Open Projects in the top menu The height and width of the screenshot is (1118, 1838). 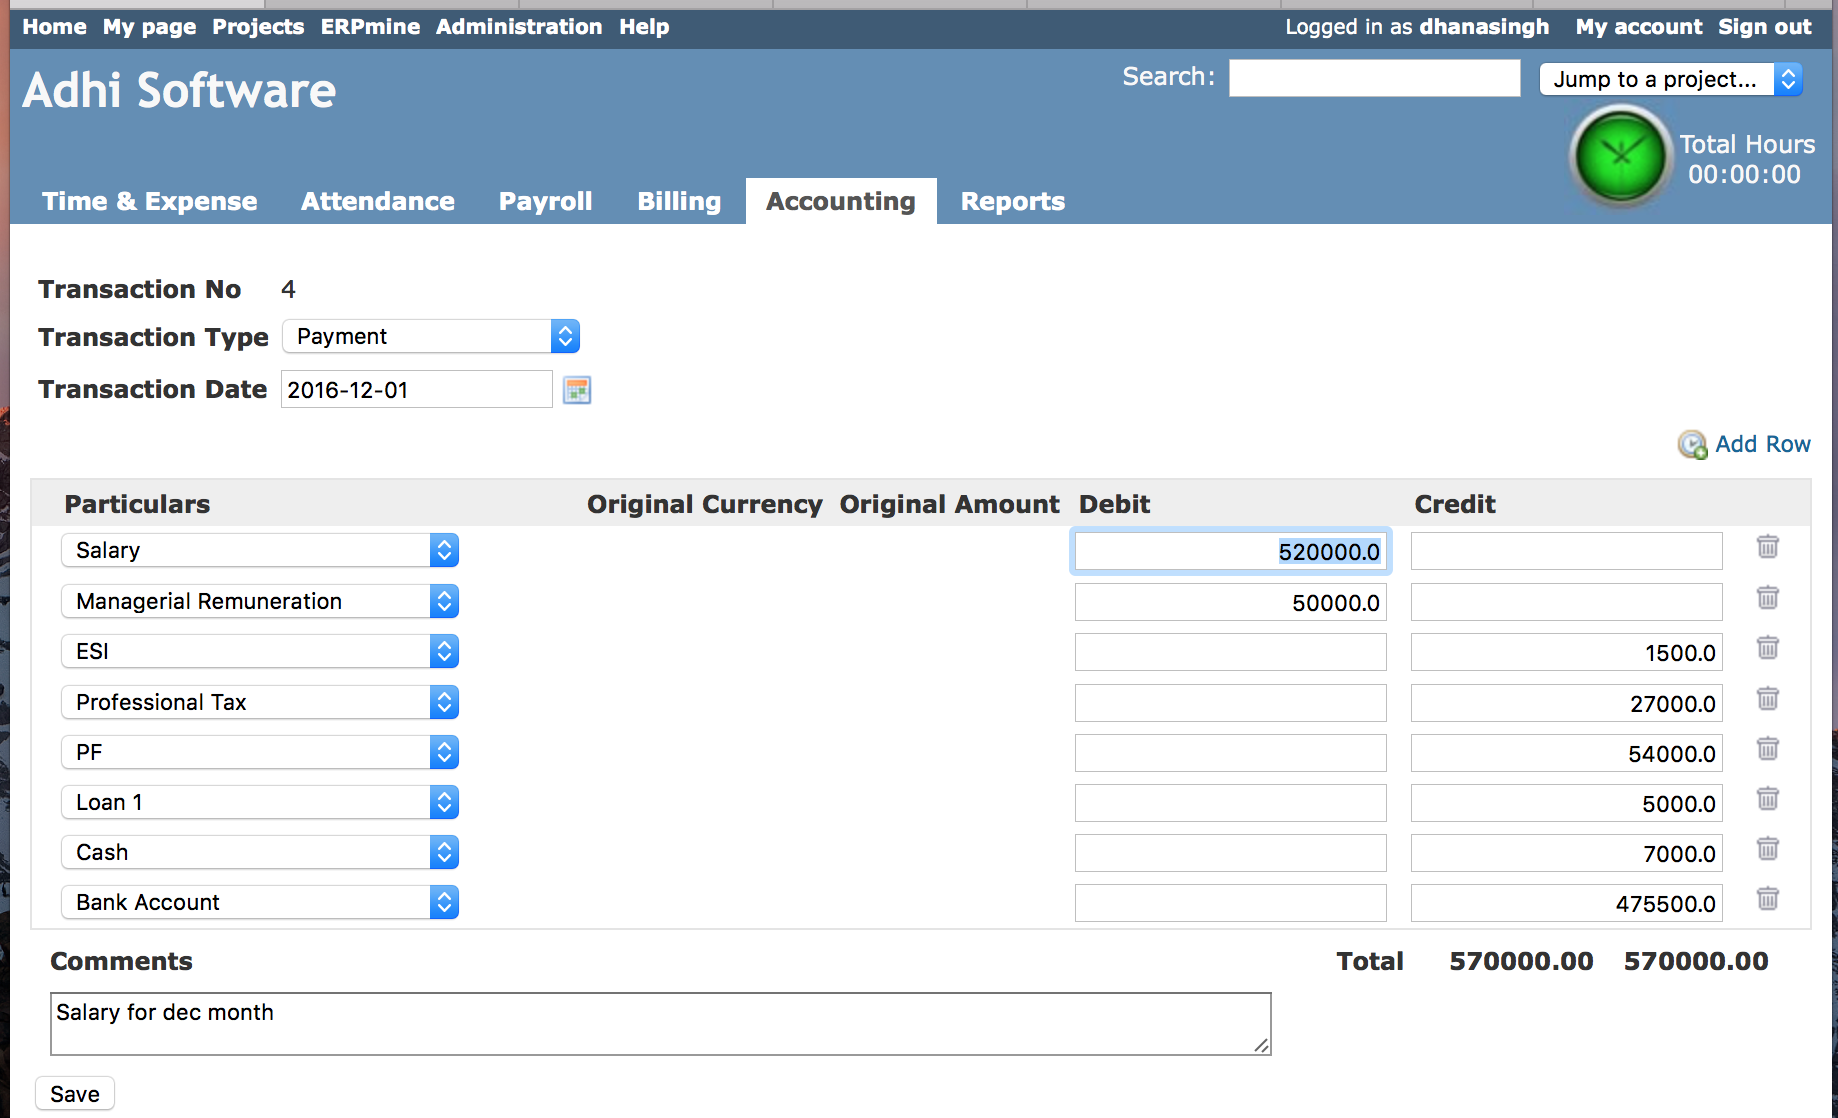(x=258, y=27)
